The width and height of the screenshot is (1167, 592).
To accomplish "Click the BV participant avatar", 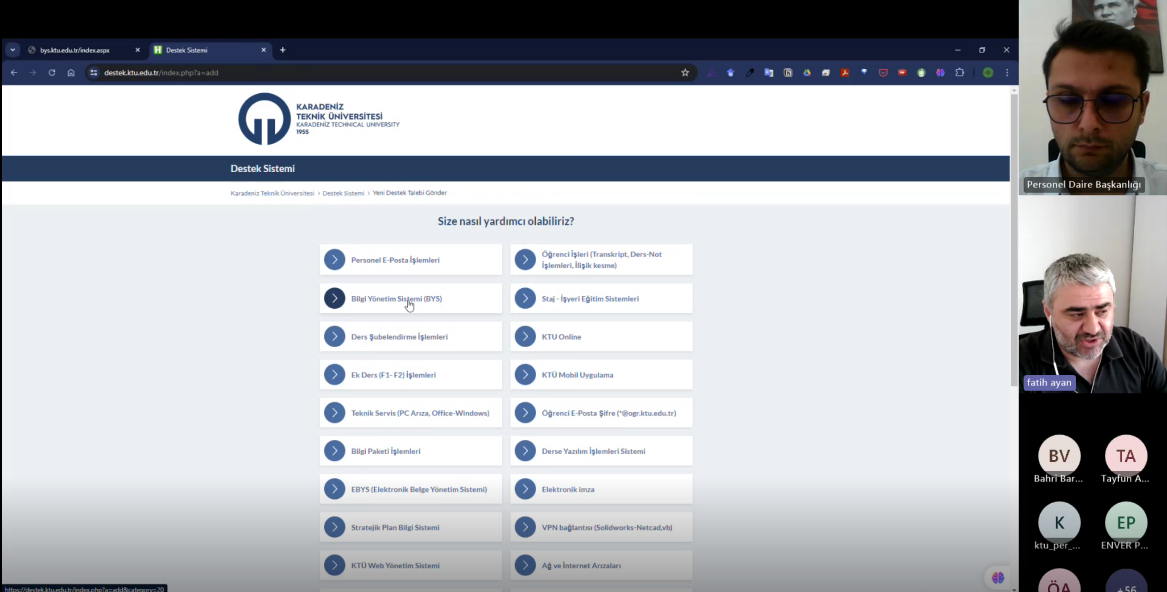I will coord(1059,456).
